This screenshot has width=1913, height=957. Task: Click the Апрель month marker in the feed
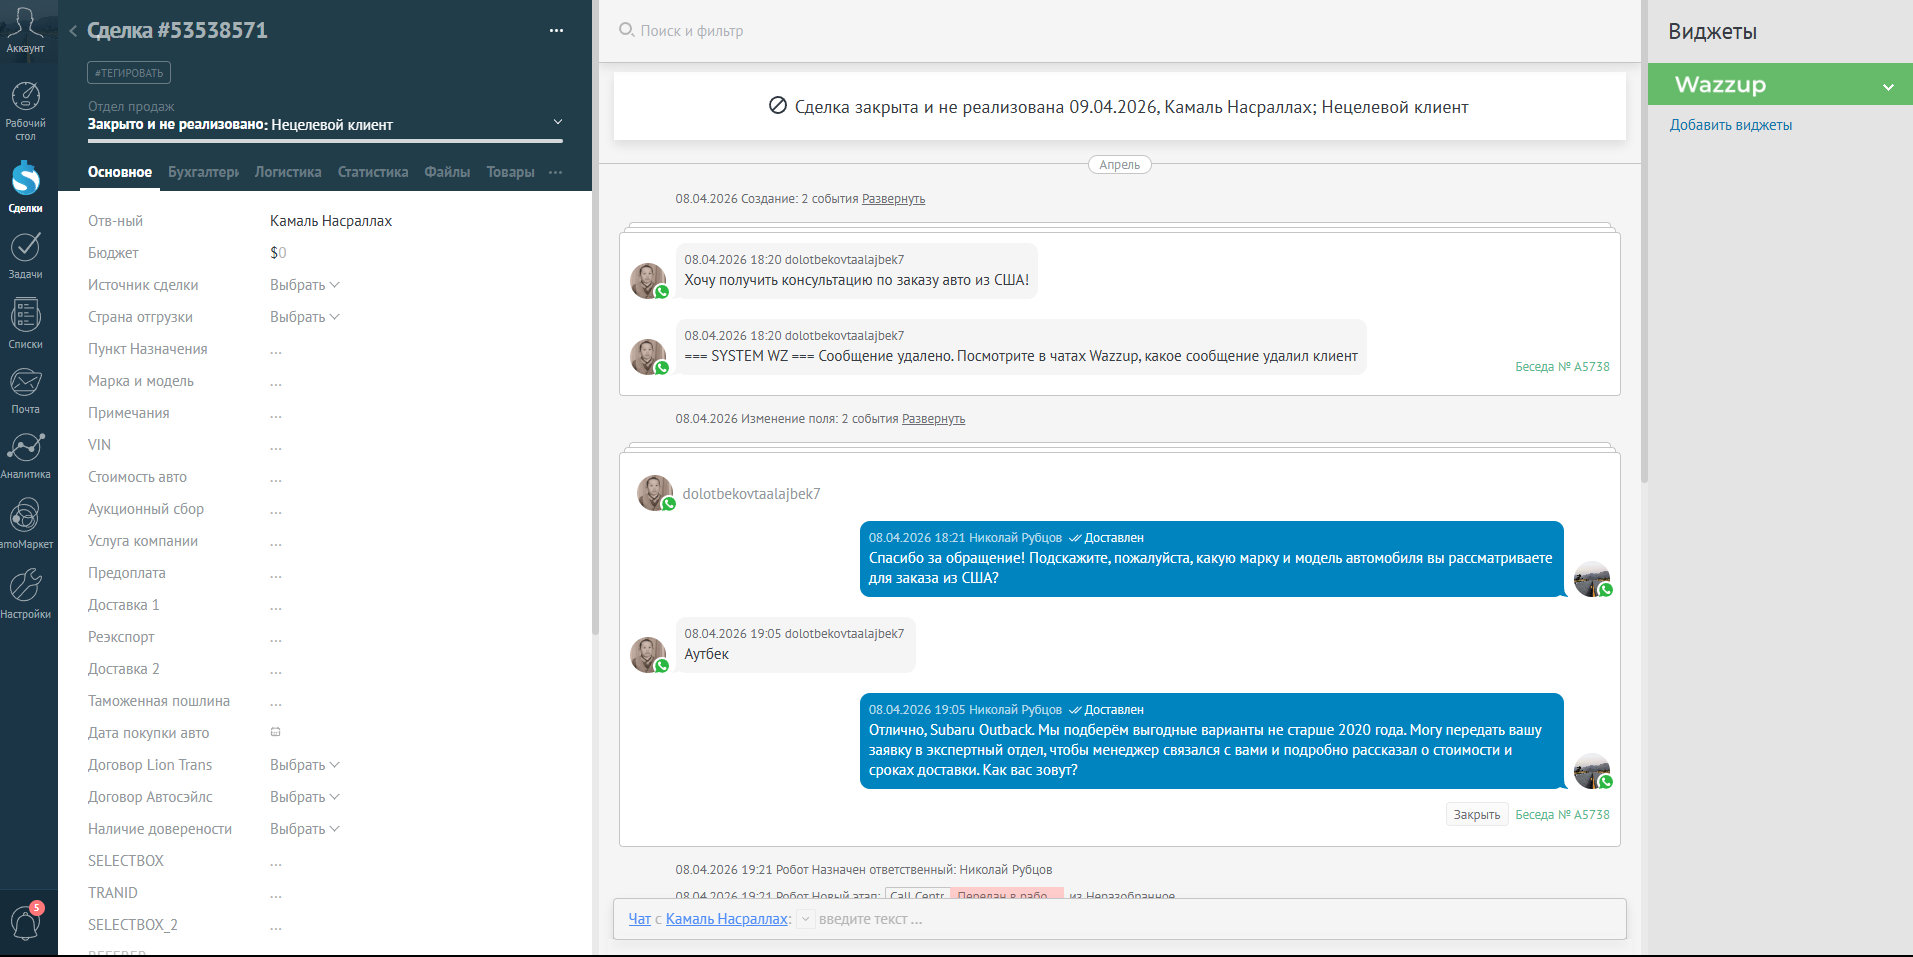1119,165
